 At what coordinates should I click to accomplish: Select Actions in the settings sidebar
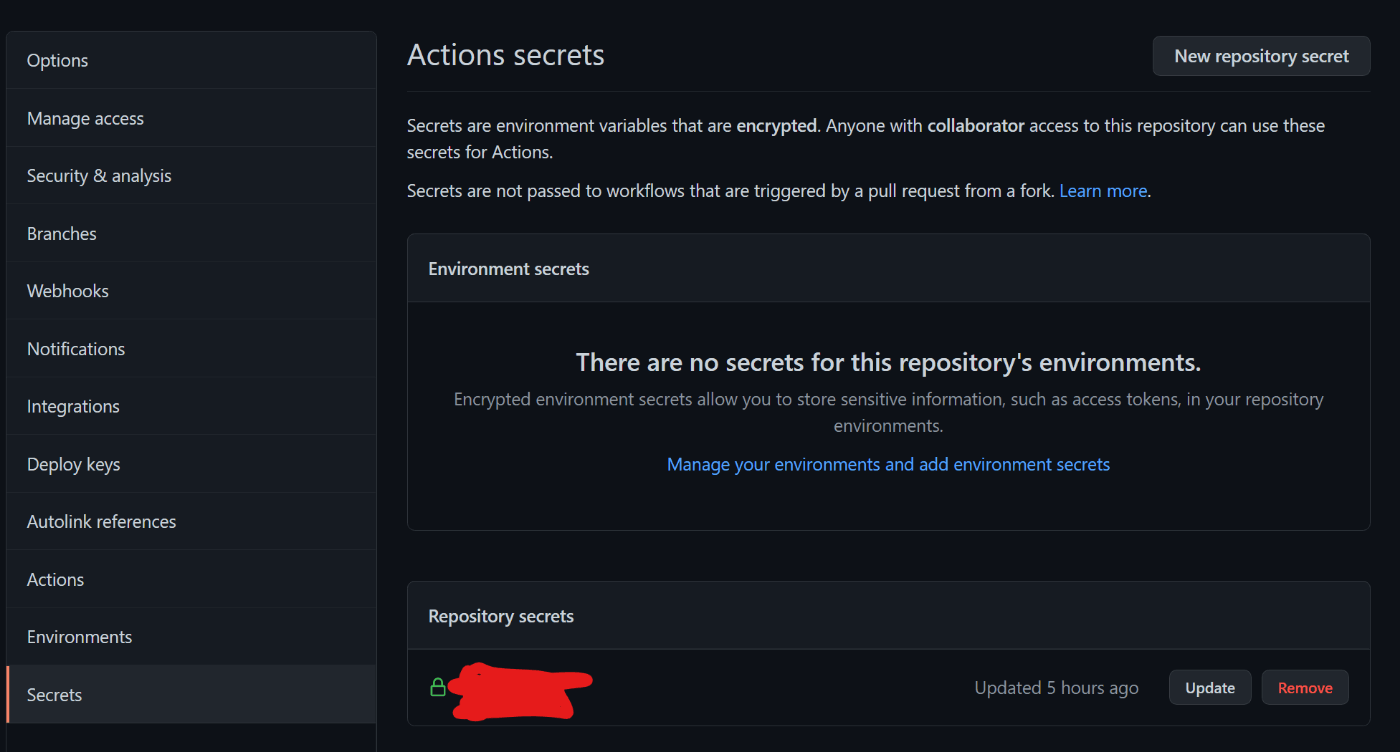pos(191,580)
